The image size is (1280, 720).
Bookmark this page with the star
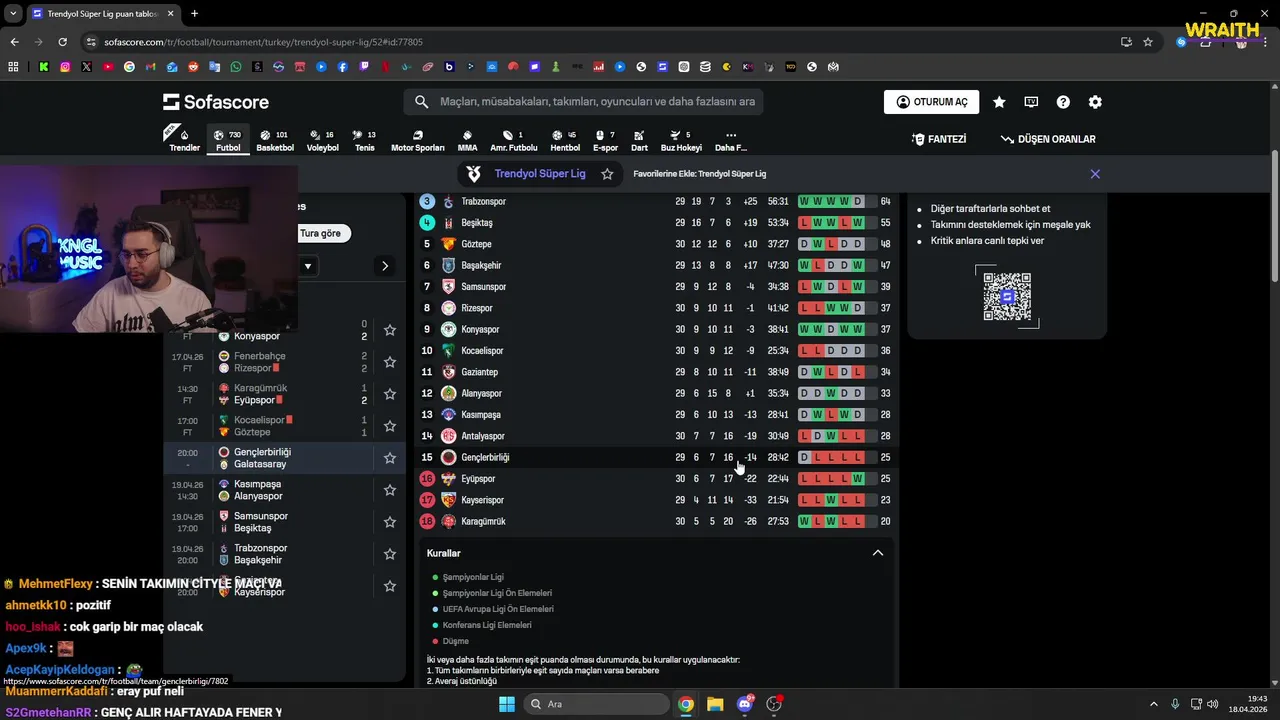click(x=1148, y=42)
